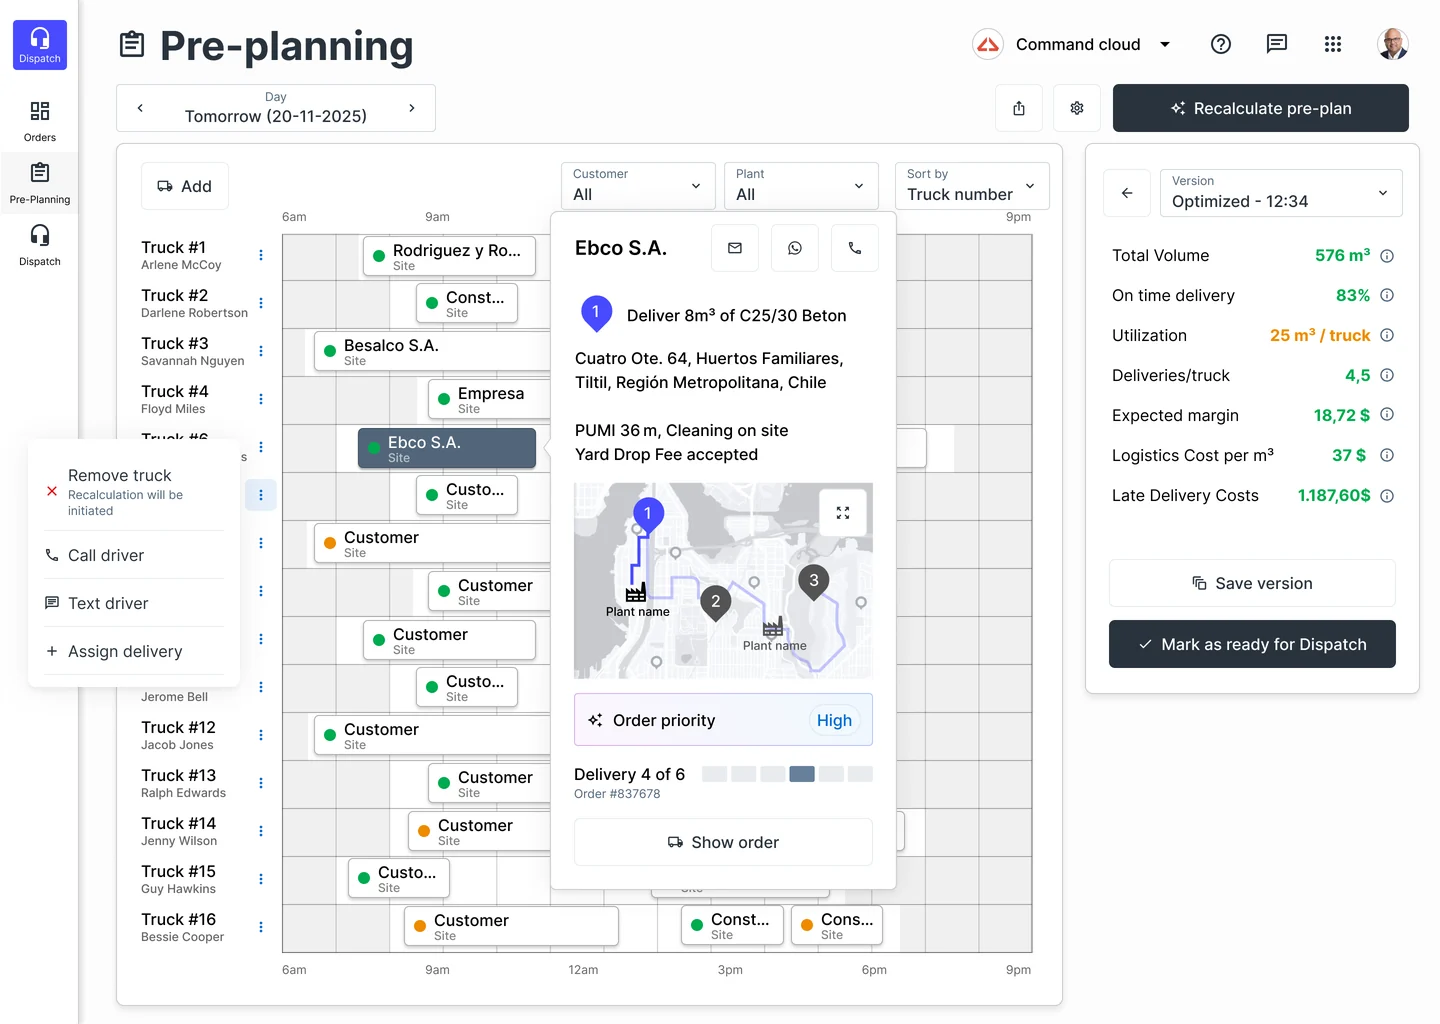Choose Assign delivery menu option
This screenshot has height=1024, width=1440.
click(x=134, y=651)
